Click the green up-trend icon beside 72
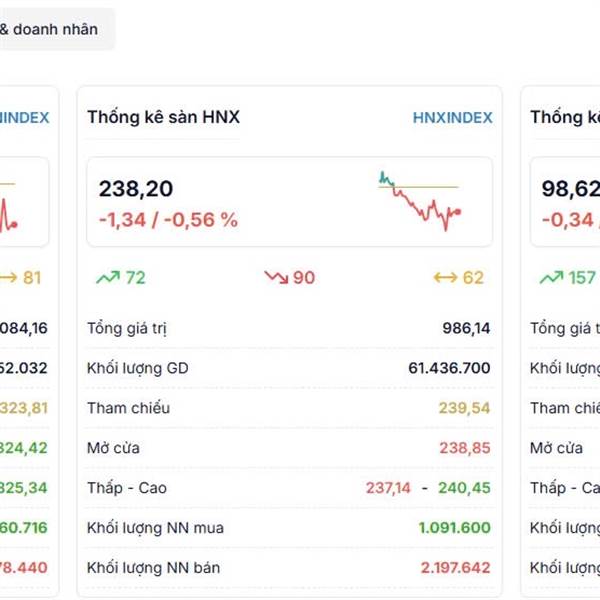 tap(108, 277)
